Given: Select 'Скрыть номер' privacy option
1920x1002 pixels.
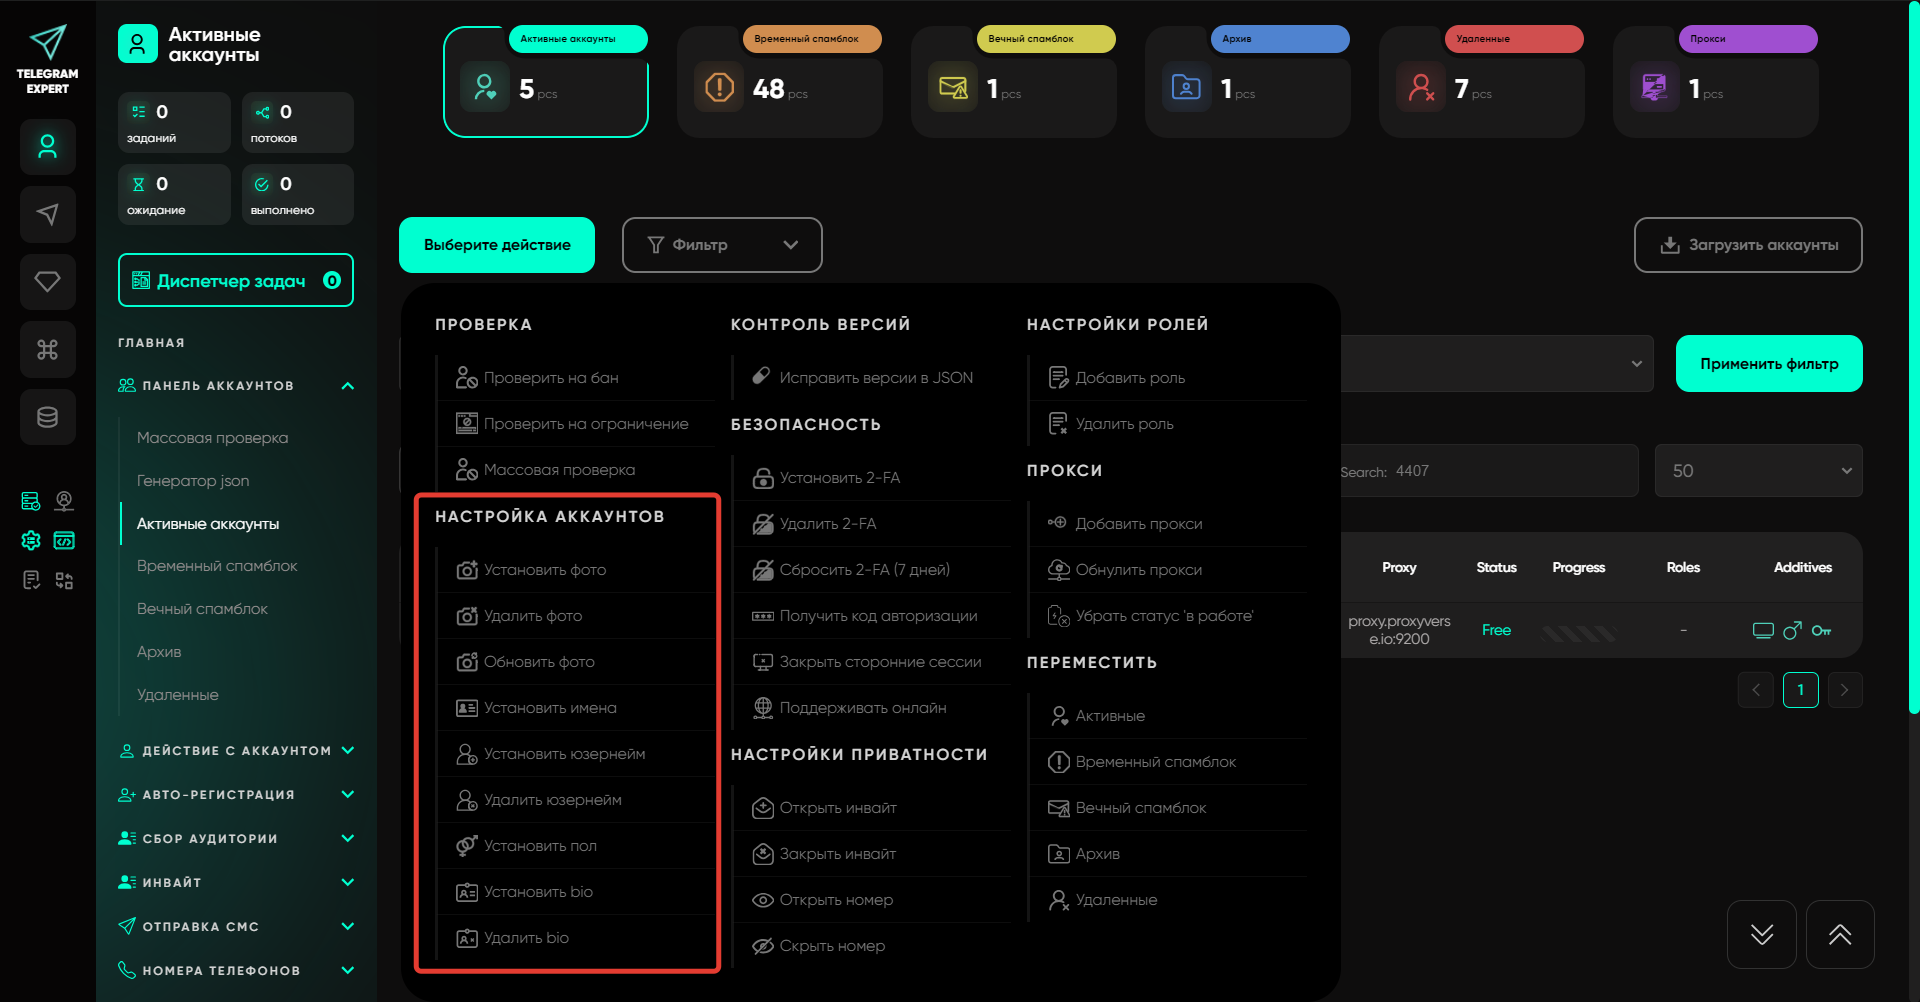Looking at the screenshot, I should point(831,946).
